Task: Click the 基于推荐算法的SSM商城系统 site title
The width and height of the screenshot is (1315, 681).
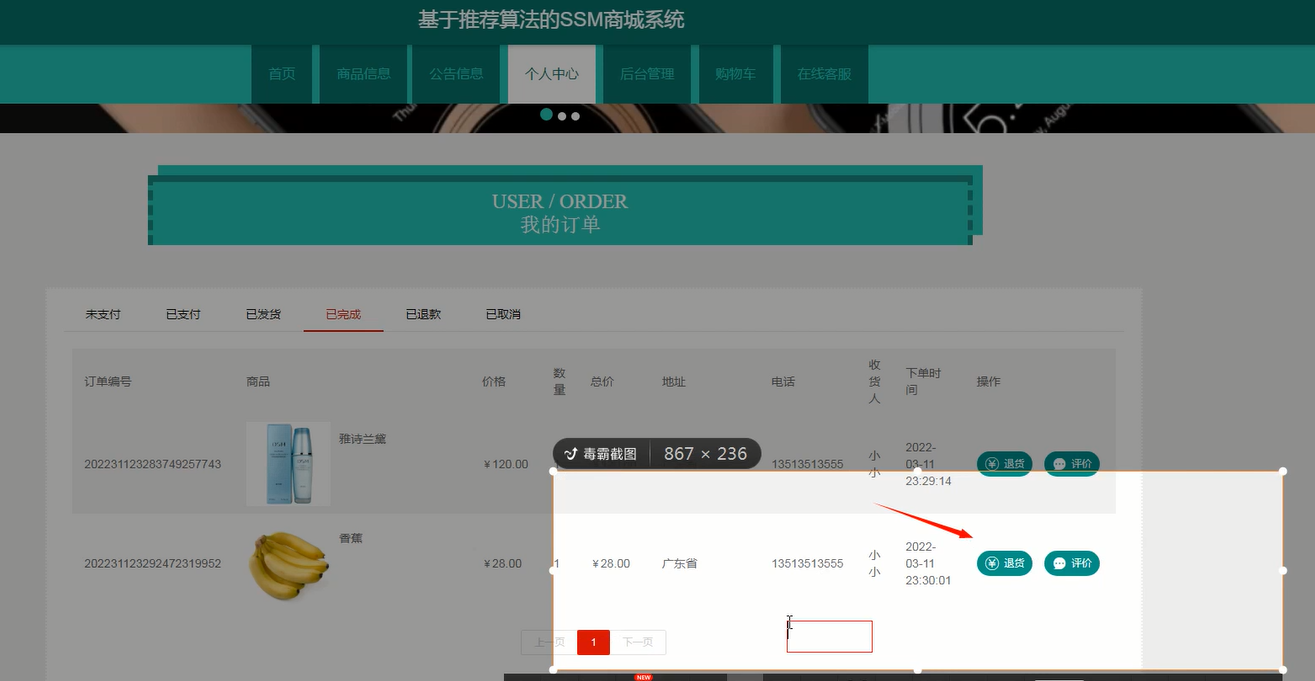Action: point(551,20)
